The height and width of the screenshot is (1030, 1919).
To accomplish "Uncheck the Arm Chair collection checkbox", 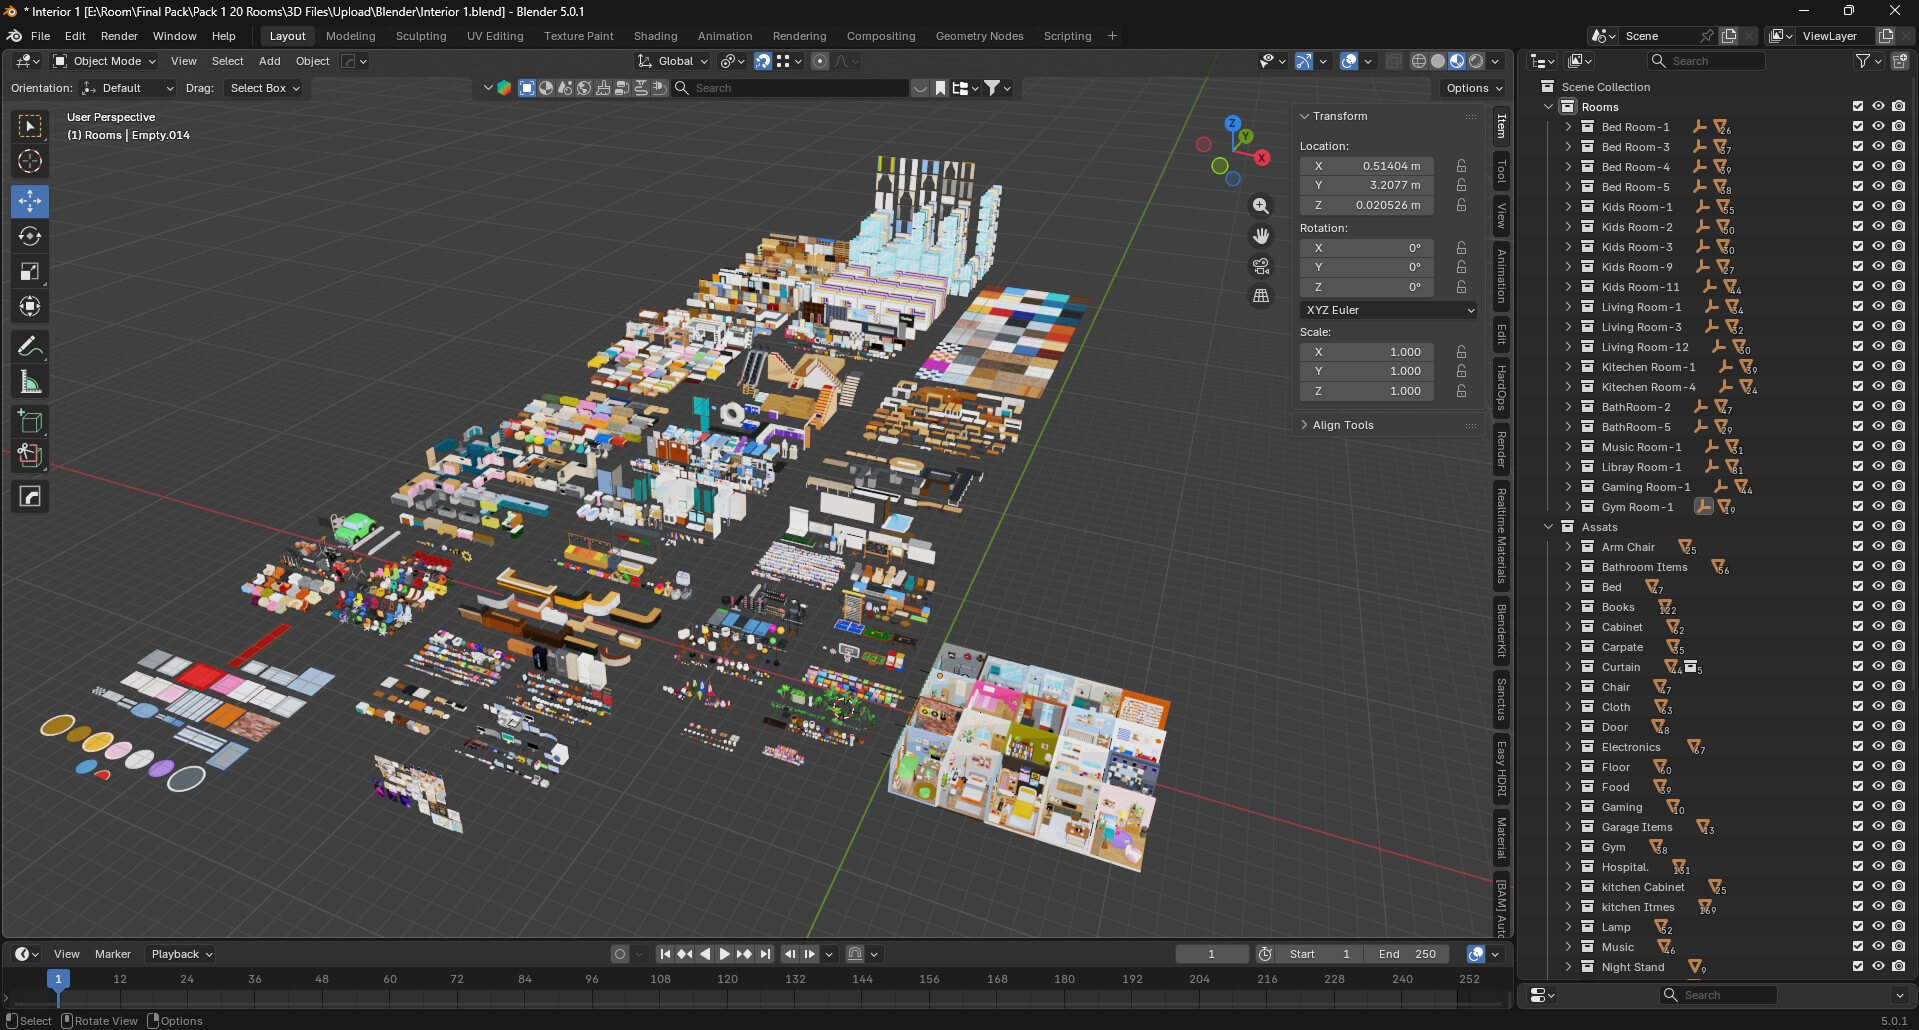I will (x=1858, y=547).
